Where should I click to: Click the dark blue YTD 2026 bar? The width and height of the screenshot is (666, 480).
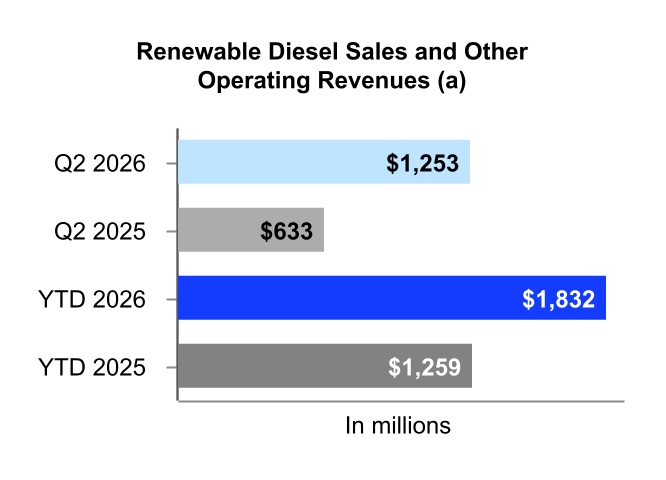pyautogui.click(x=392, y=298)
